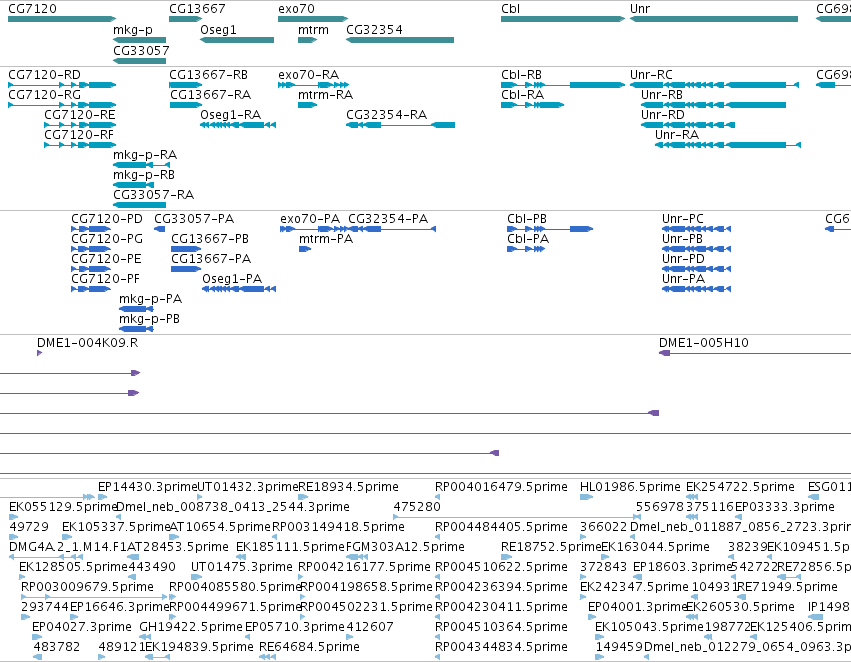Viewport: 851px width, 662px height.
Task: Select transcript Cbl-RB
Action: [x=563, y=85]
